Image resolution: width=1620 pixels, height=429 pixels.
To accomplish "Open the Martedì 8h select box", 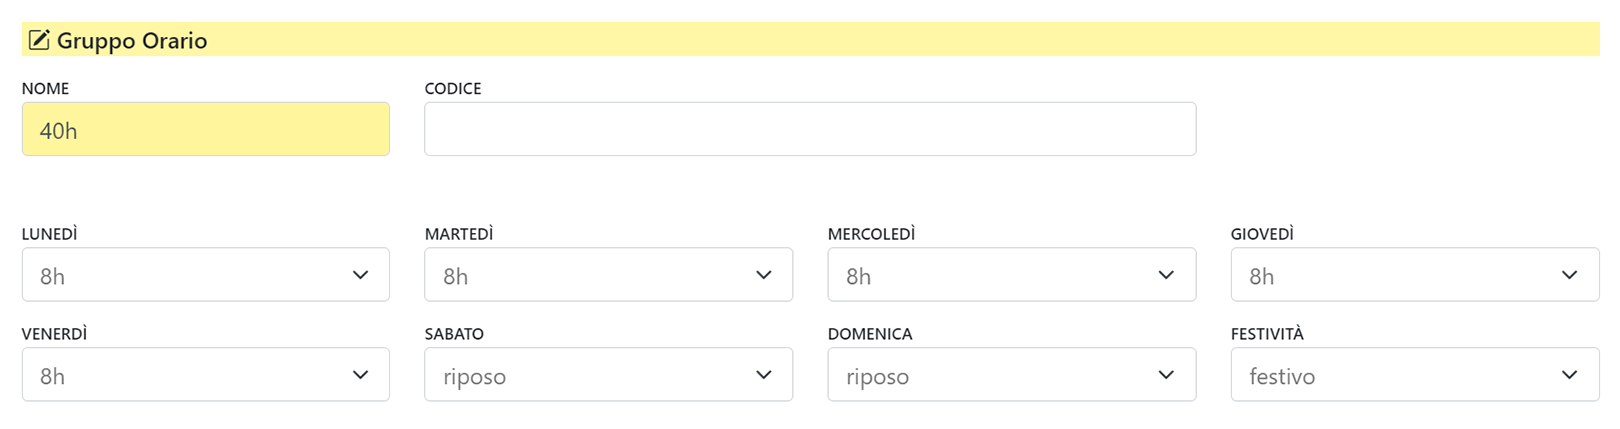I will (x=609, y=275).
